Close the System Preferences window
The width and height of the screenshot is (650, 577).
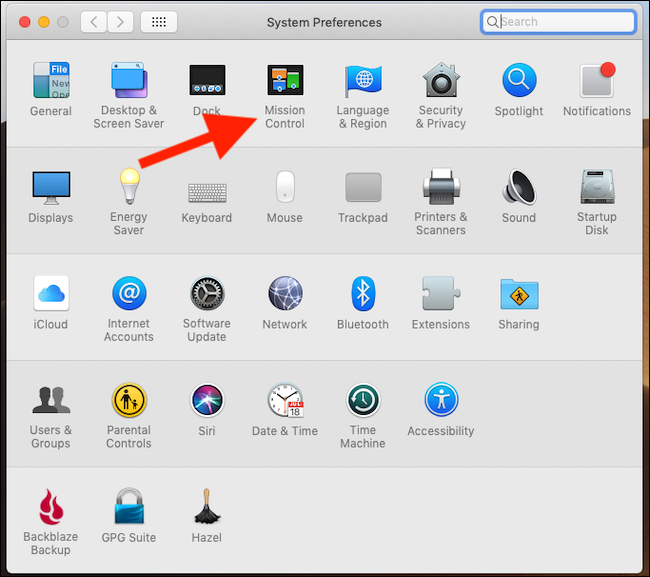pyautogui.click(x=25, y=22)
